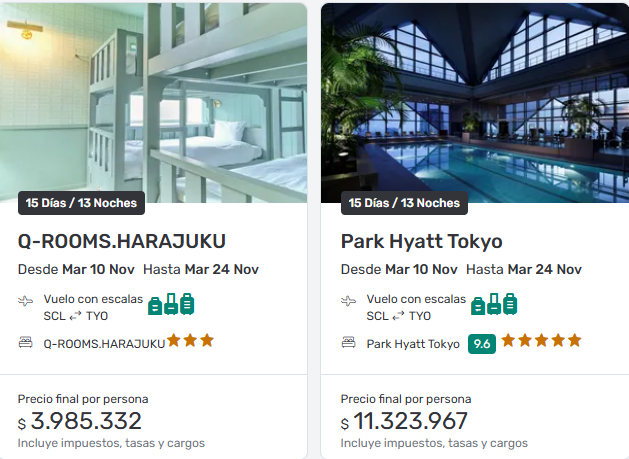Click the 9.6 rating badge
629x459 pixels.
(482, 343)
